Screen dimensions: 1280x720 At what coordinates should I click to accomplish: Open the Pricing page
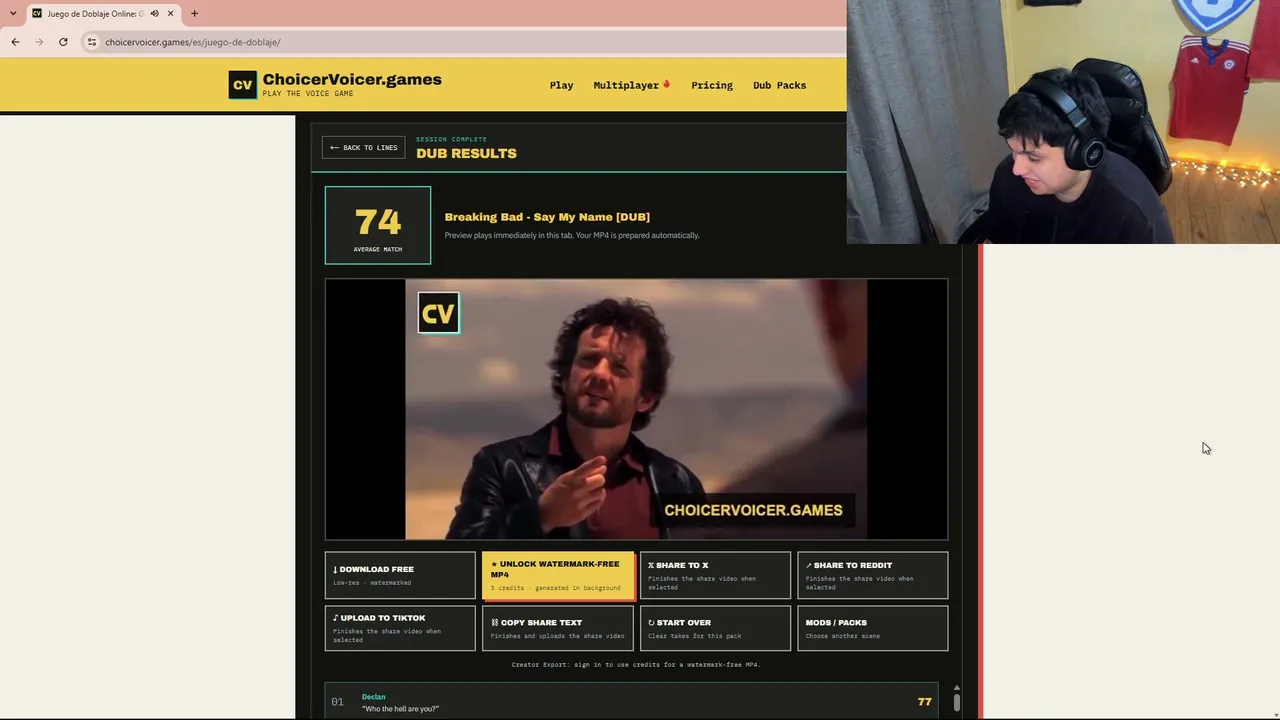[712, 85]
